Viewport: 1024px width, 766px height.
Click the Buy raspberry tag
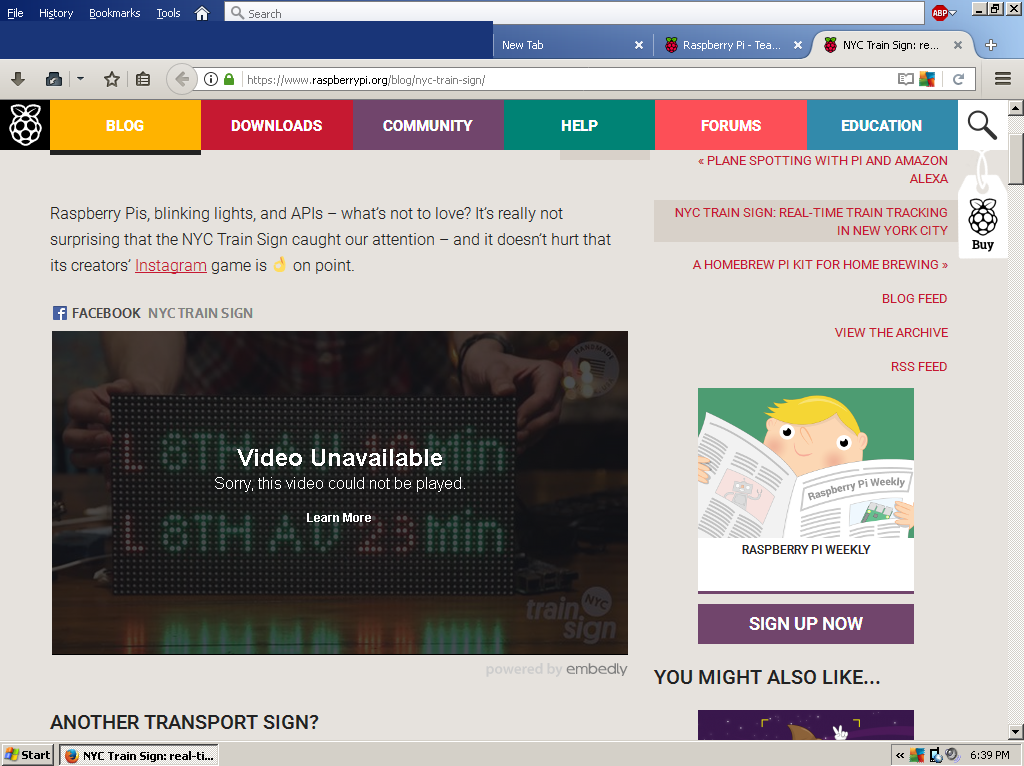point(982,215)
